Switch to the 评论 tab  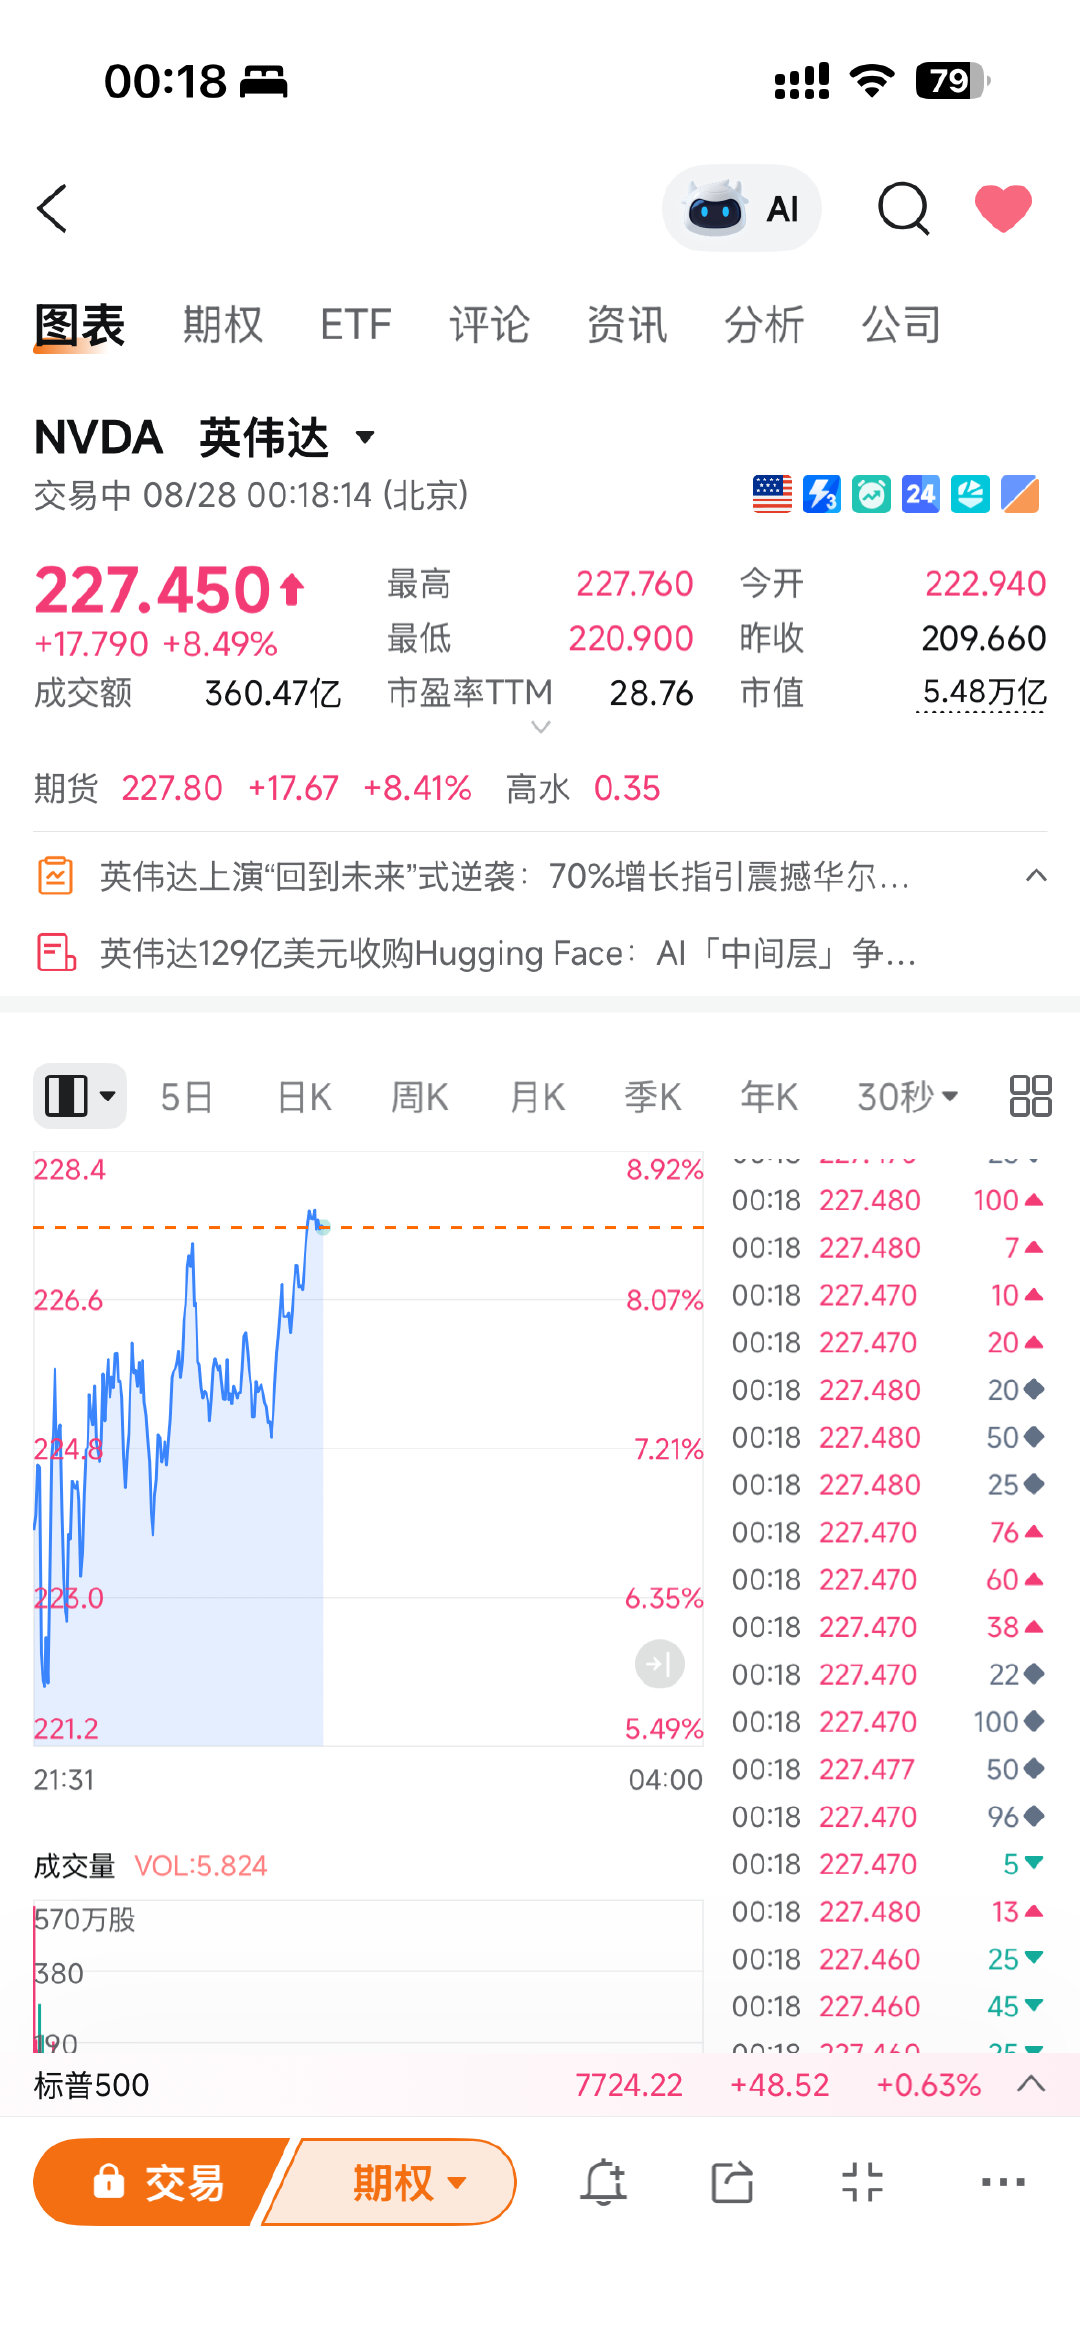click(x=489, y=325)
